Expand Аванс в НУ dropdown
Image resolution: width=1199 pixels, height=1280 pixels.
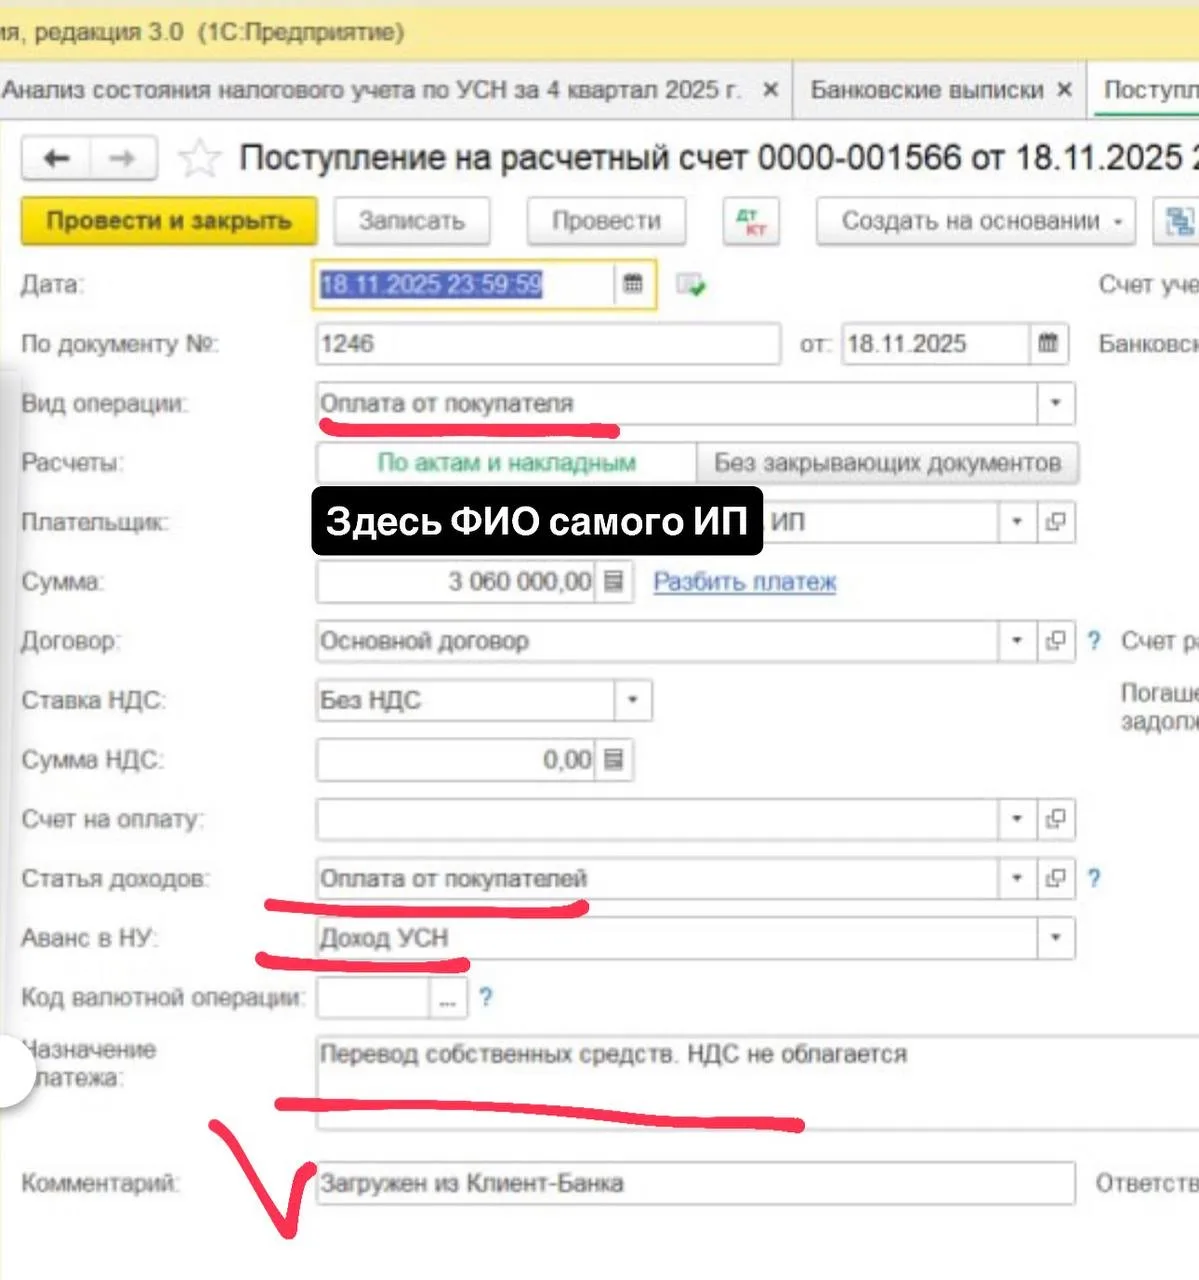pos(1056,938)
